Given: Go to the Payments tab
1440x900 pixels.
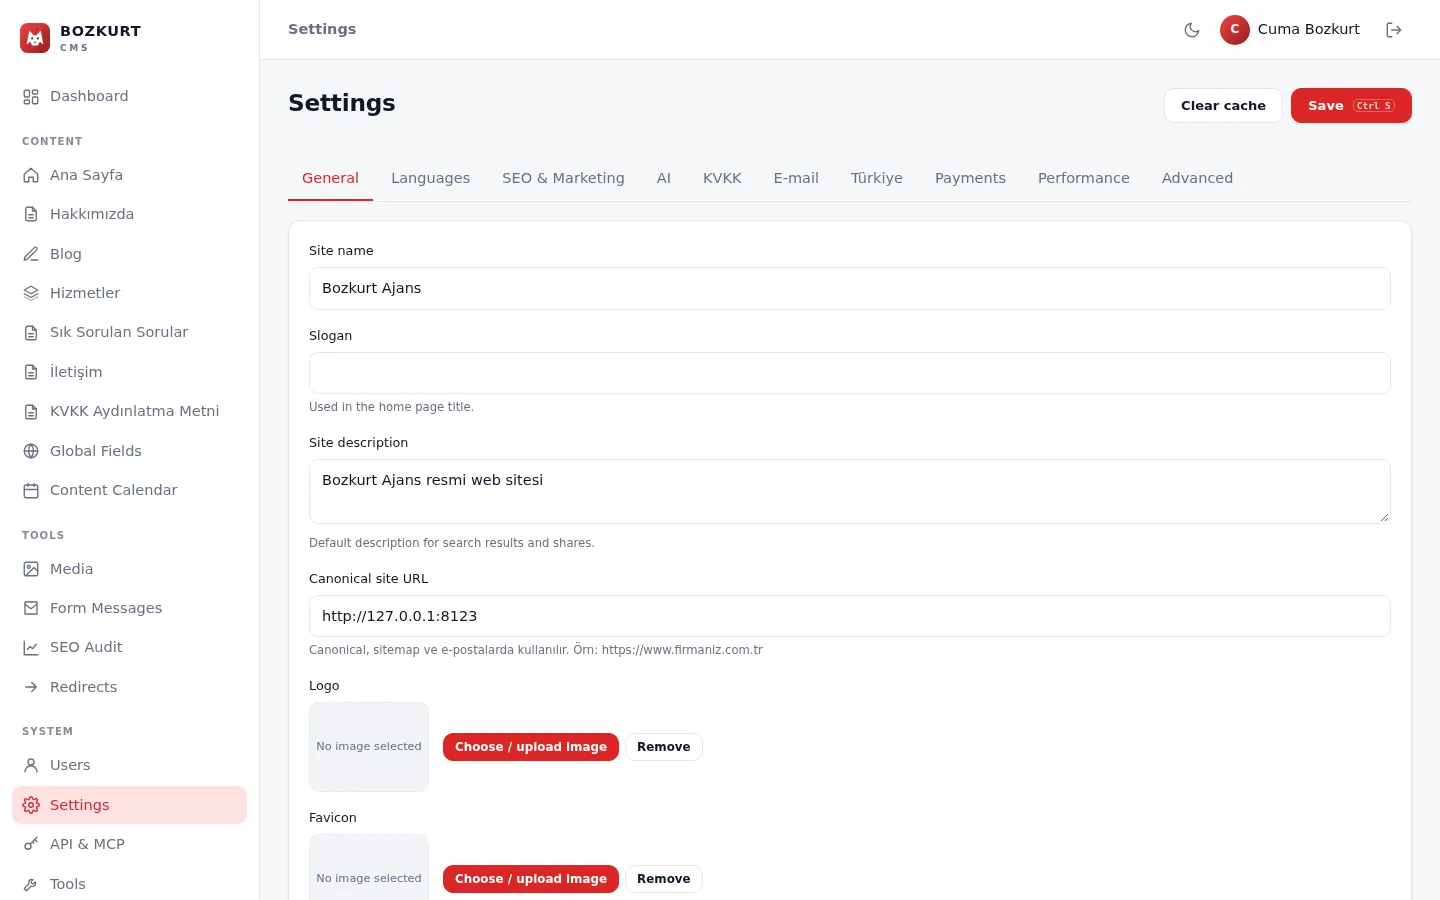Looking at the screenshot, I should (970, 178).
